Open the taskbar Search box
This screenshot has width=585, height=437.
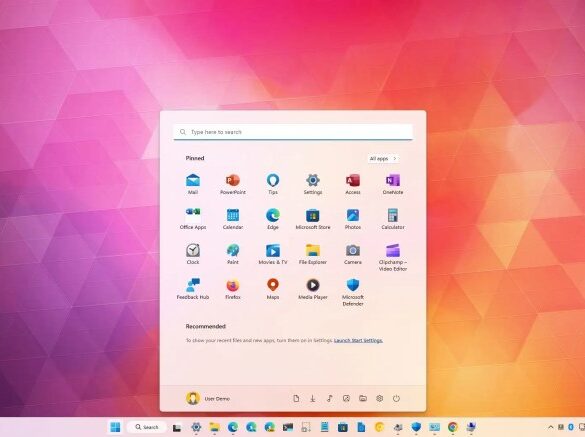pos(147,427)
